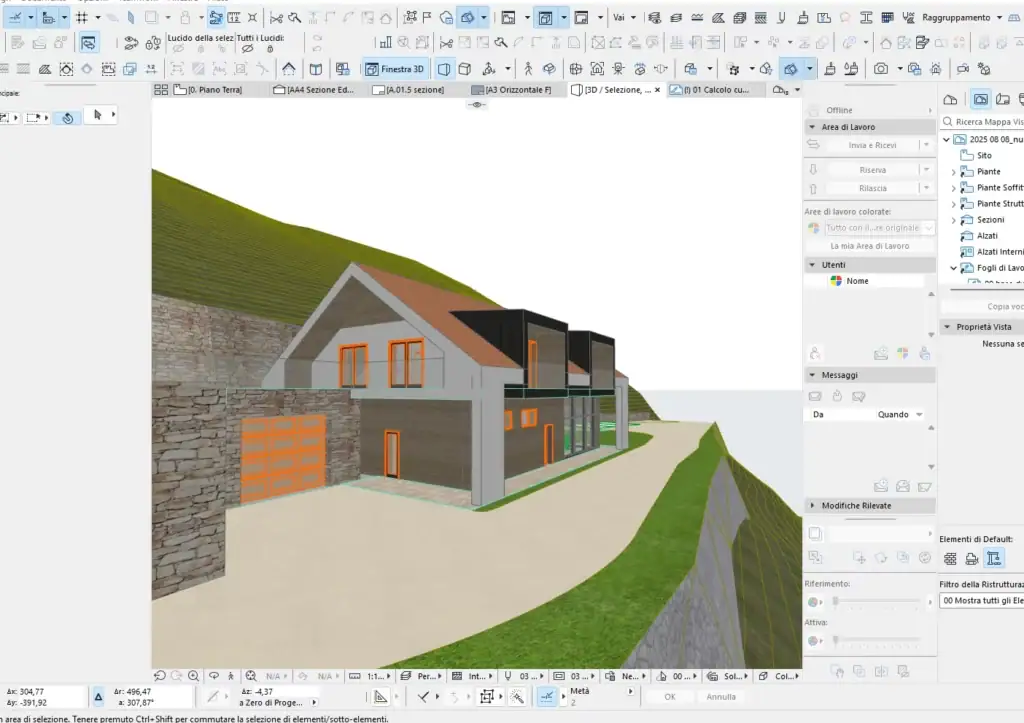Viewport: 1024px width, 723px height.
Task: Click the Fit in Window icon bottom left
Action: (249, 676)
